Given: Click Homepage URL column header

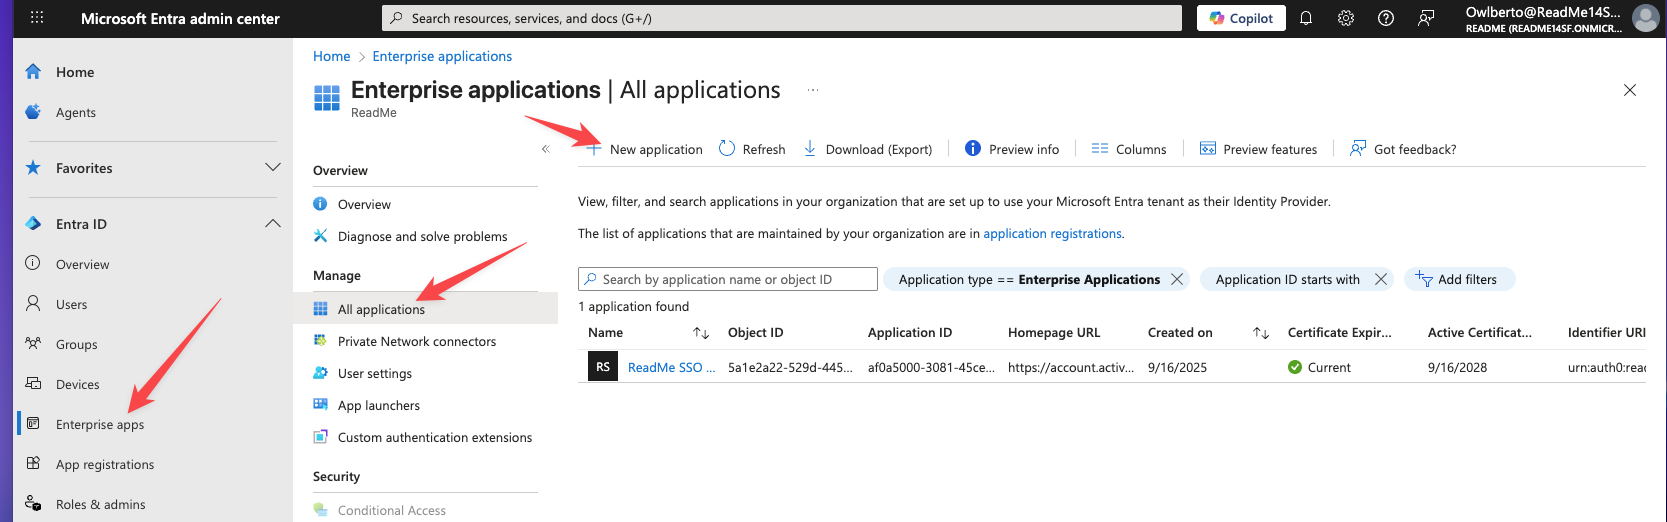Looking at the screenshot, I should [x=1054, y=333].
